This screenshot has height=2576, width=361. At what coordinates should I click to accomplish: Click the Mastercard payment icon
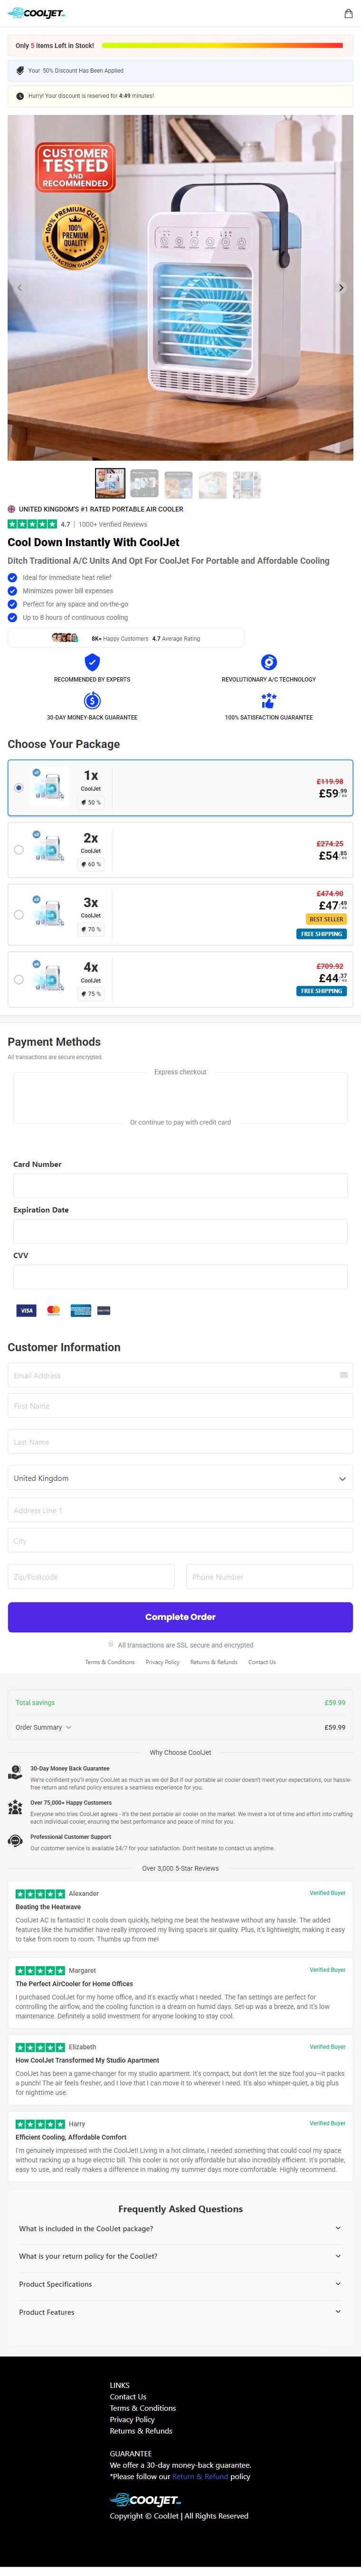coord(54,1310)
